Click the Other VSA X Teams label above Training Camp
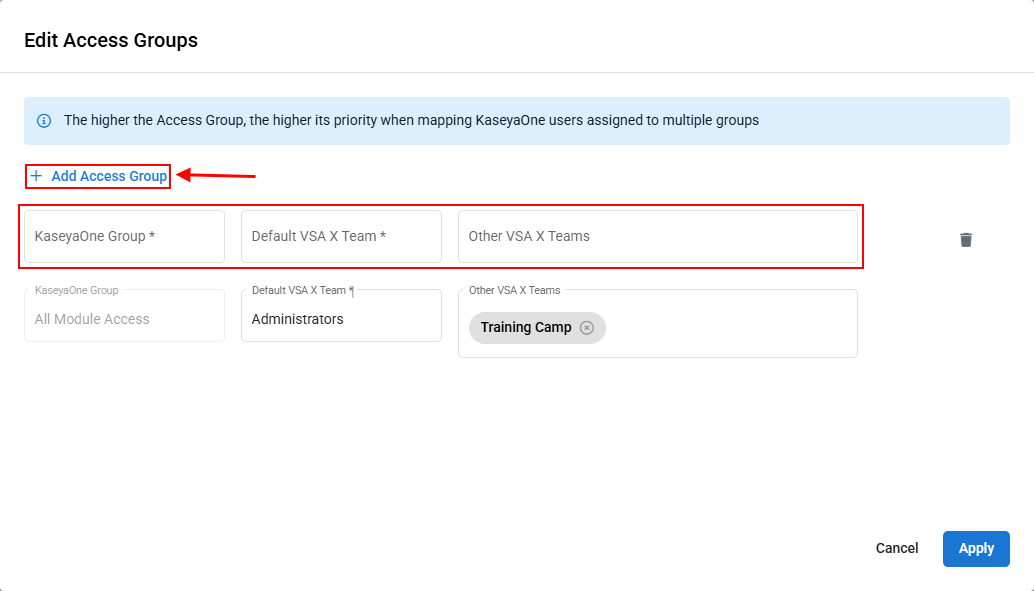The image size is (1034, 591). (514, 290)
